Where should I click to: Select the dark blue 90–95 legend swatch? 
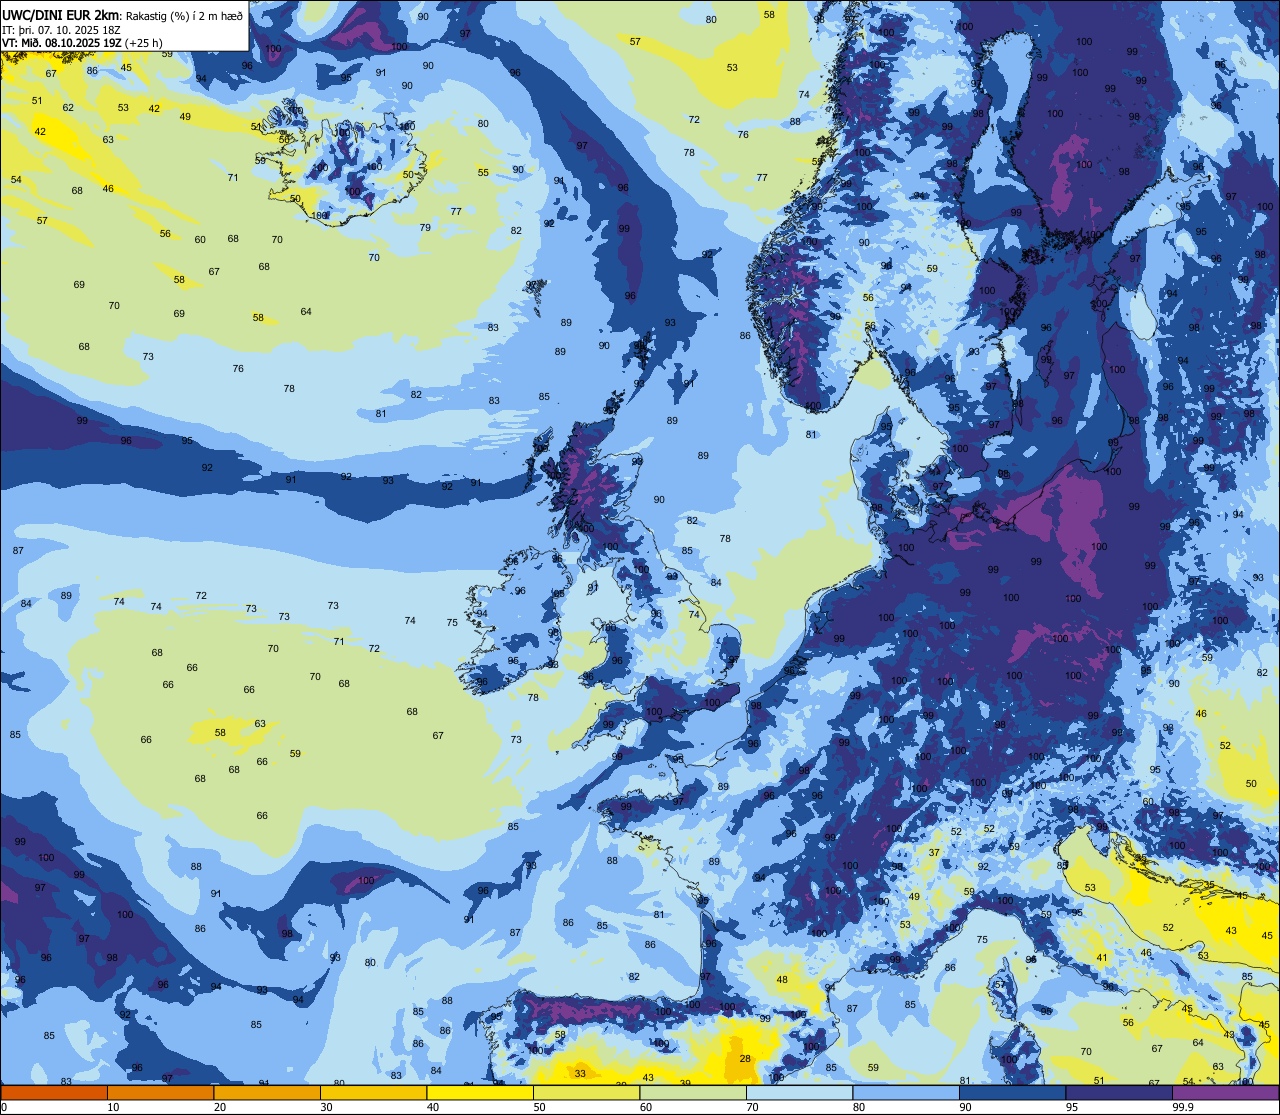pos(1012,1093)
